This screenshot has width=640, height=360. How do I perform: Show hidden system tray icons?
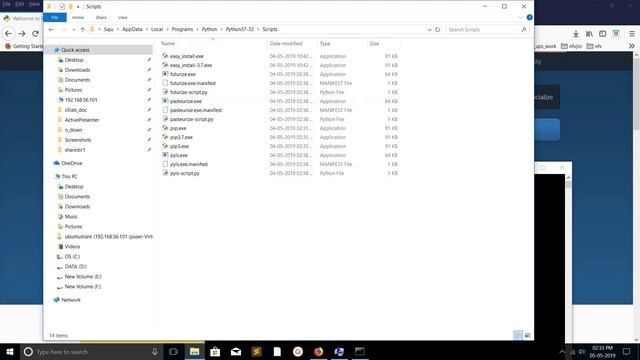tap(562, 351)
